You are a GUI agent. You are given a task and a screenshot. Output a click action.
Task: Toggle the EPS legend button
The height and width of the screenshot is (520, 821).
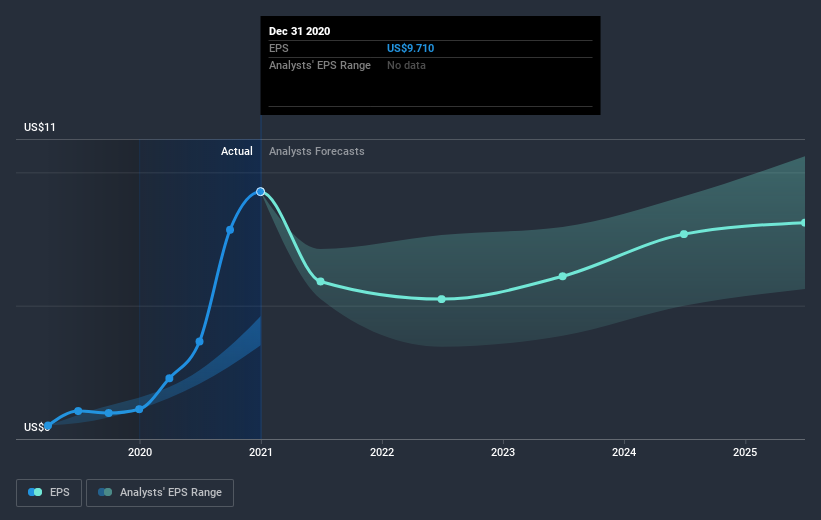pyautogui.click(x=49, y=492)
